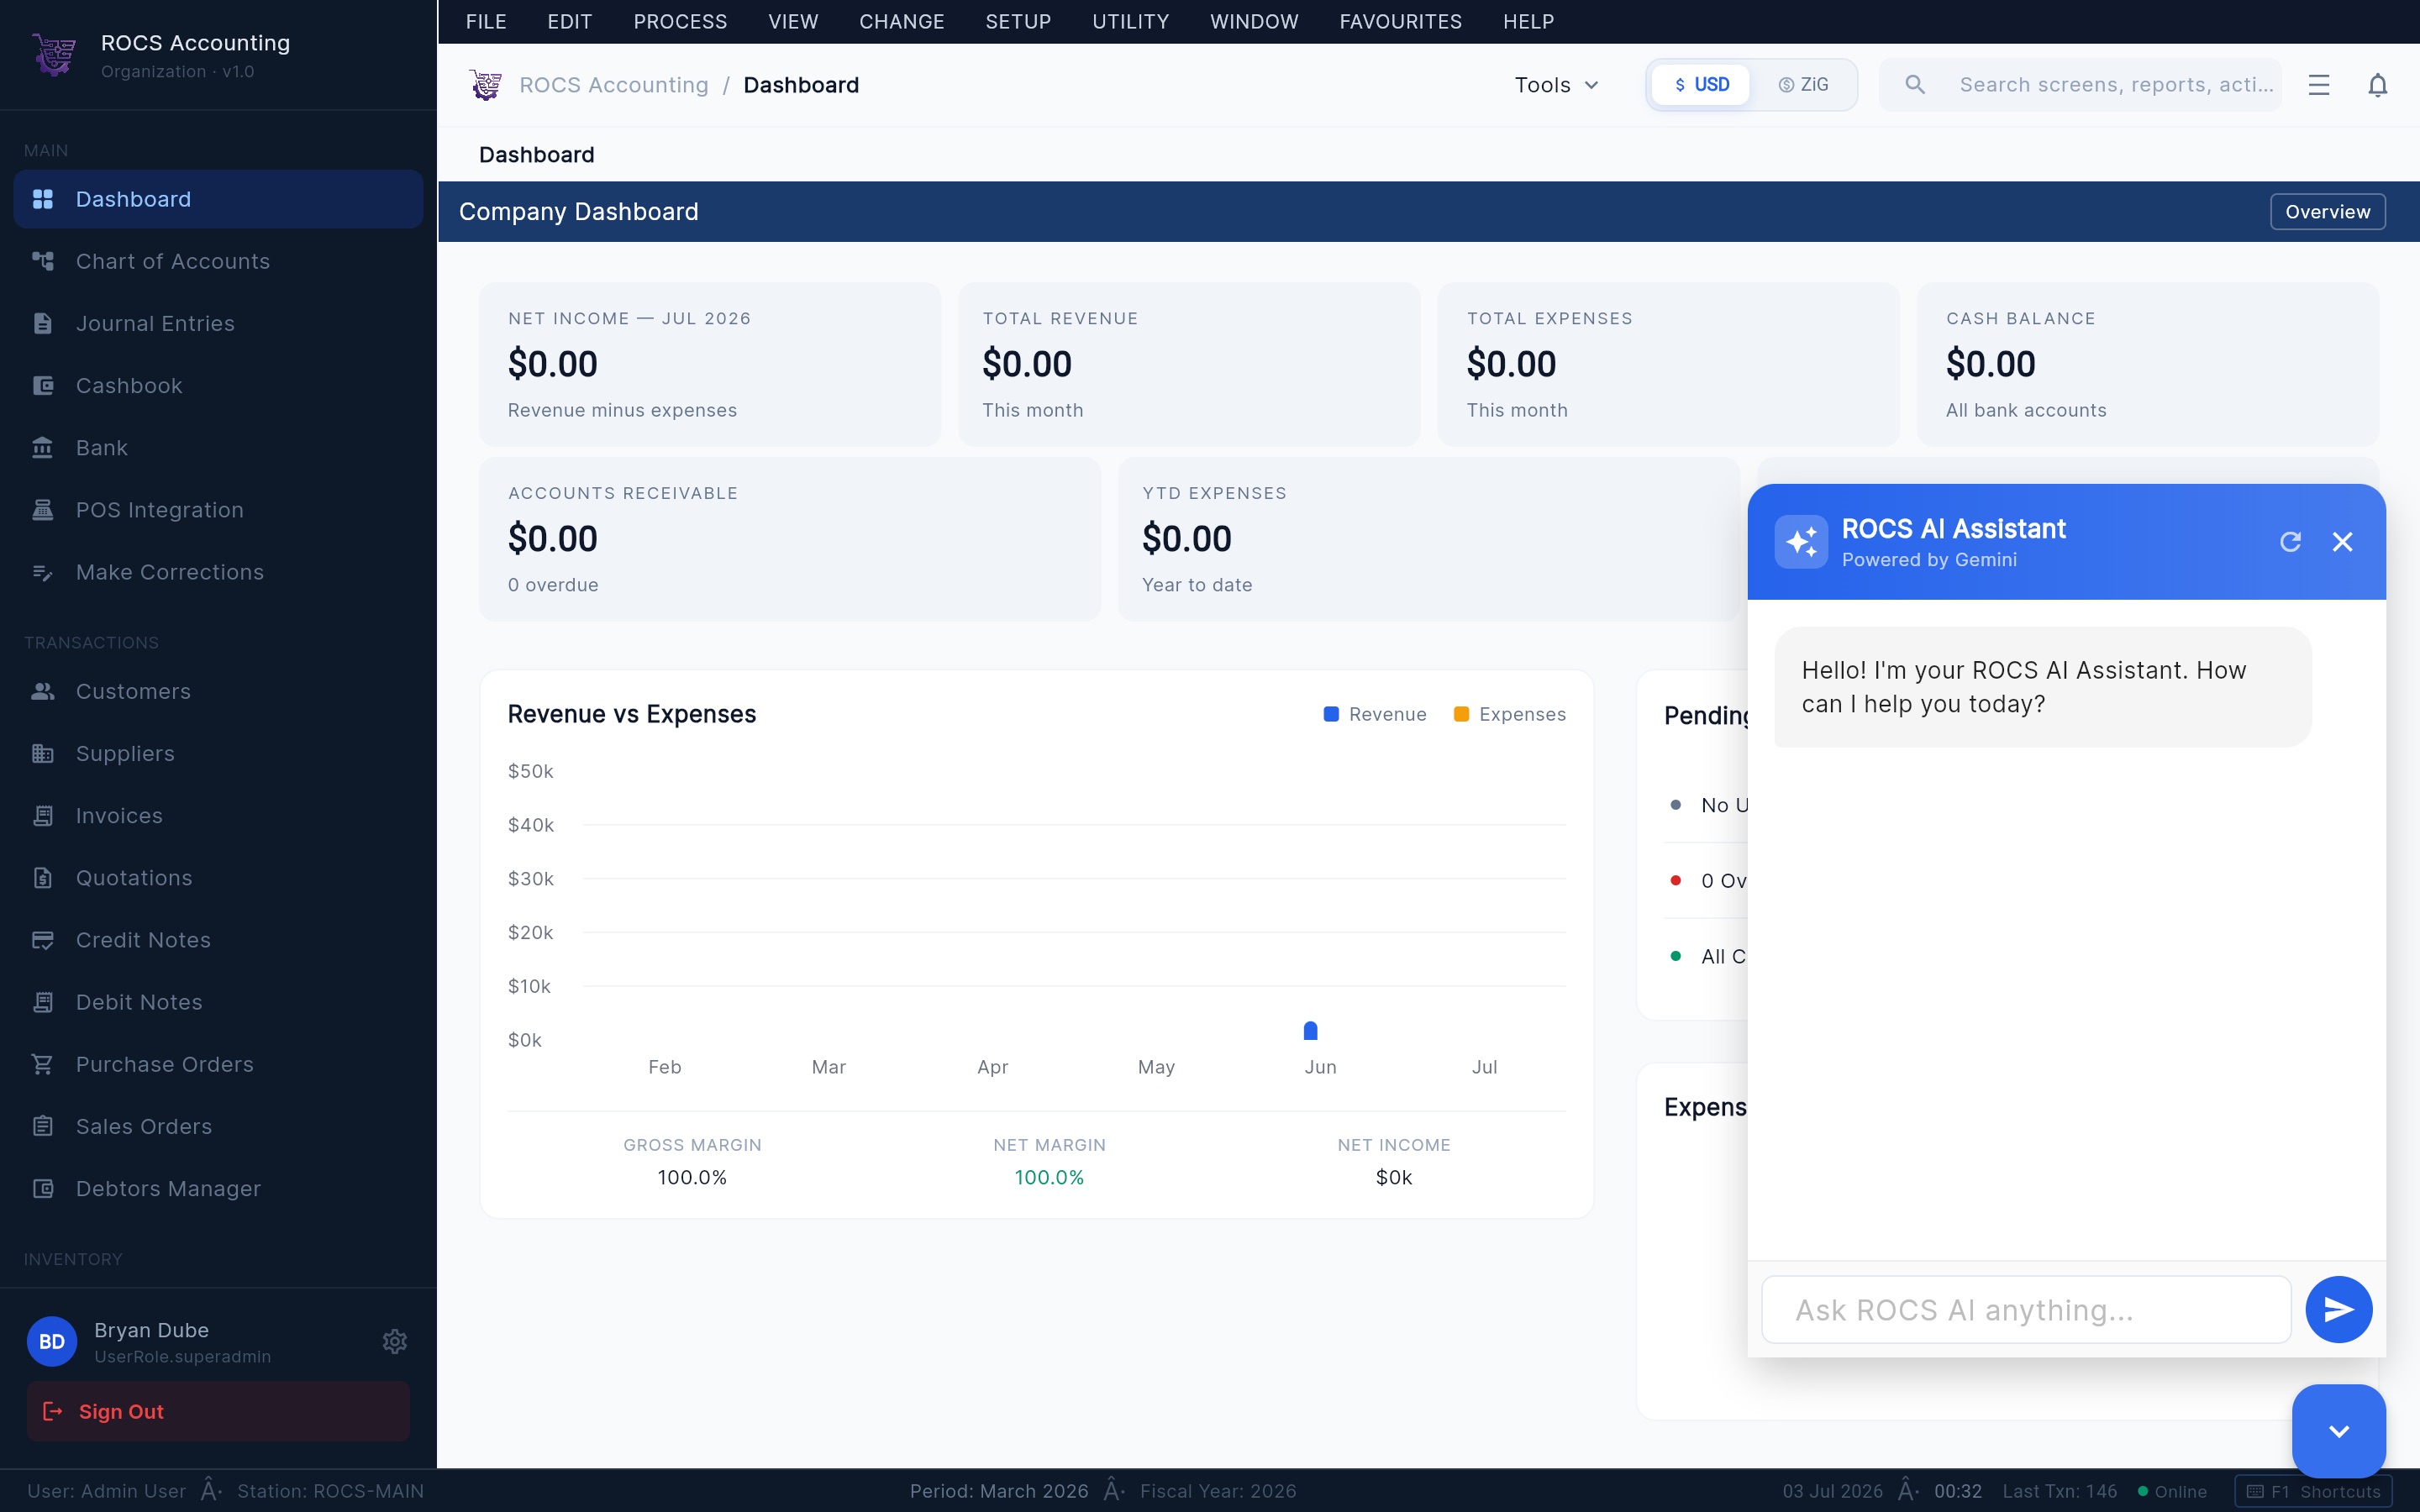Click the Purchase Orders cart icon
This screenshot has width=2420, height=1512.
coord(43,1064)
